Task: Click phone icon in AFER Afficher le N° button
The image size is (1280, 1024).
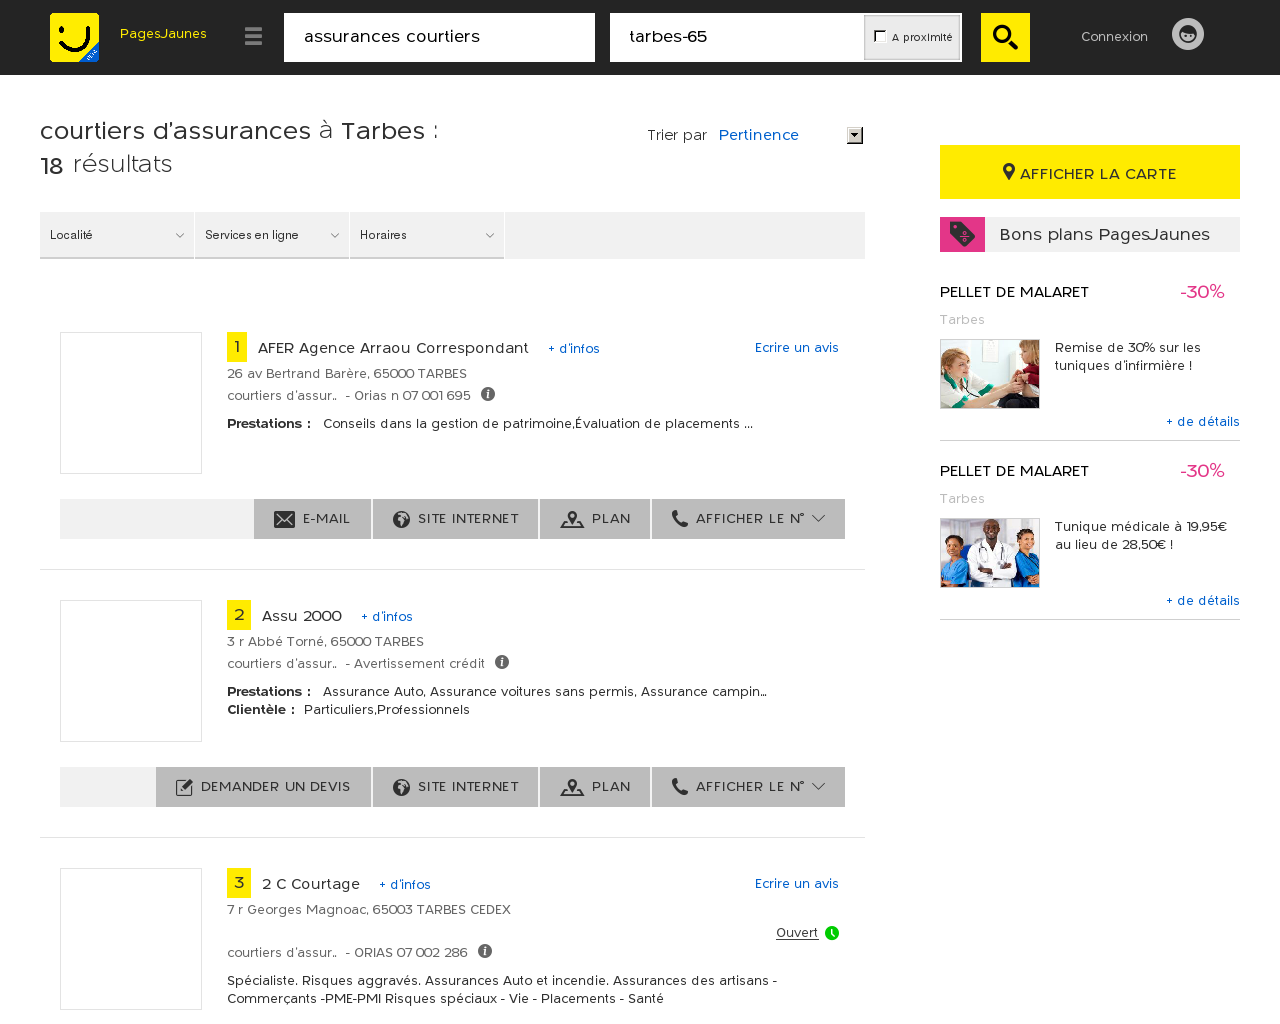Action: pos(680,518)
